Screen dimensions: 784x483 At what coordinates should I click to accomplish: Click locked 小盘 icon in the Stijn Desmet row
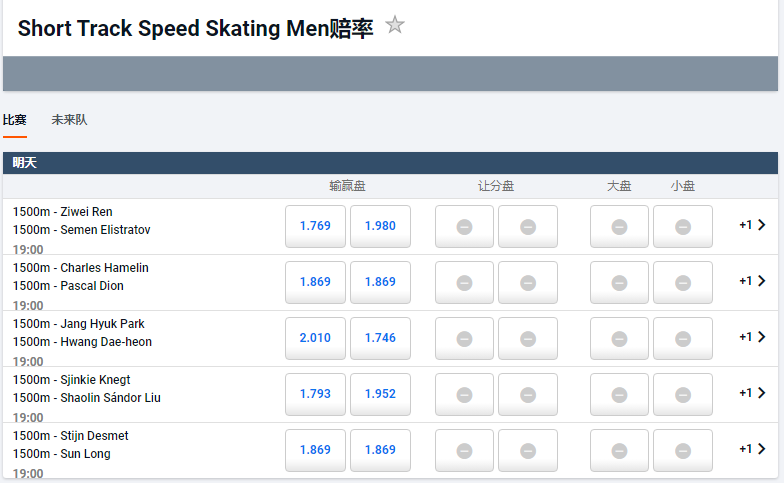click(x=682, y=451)
